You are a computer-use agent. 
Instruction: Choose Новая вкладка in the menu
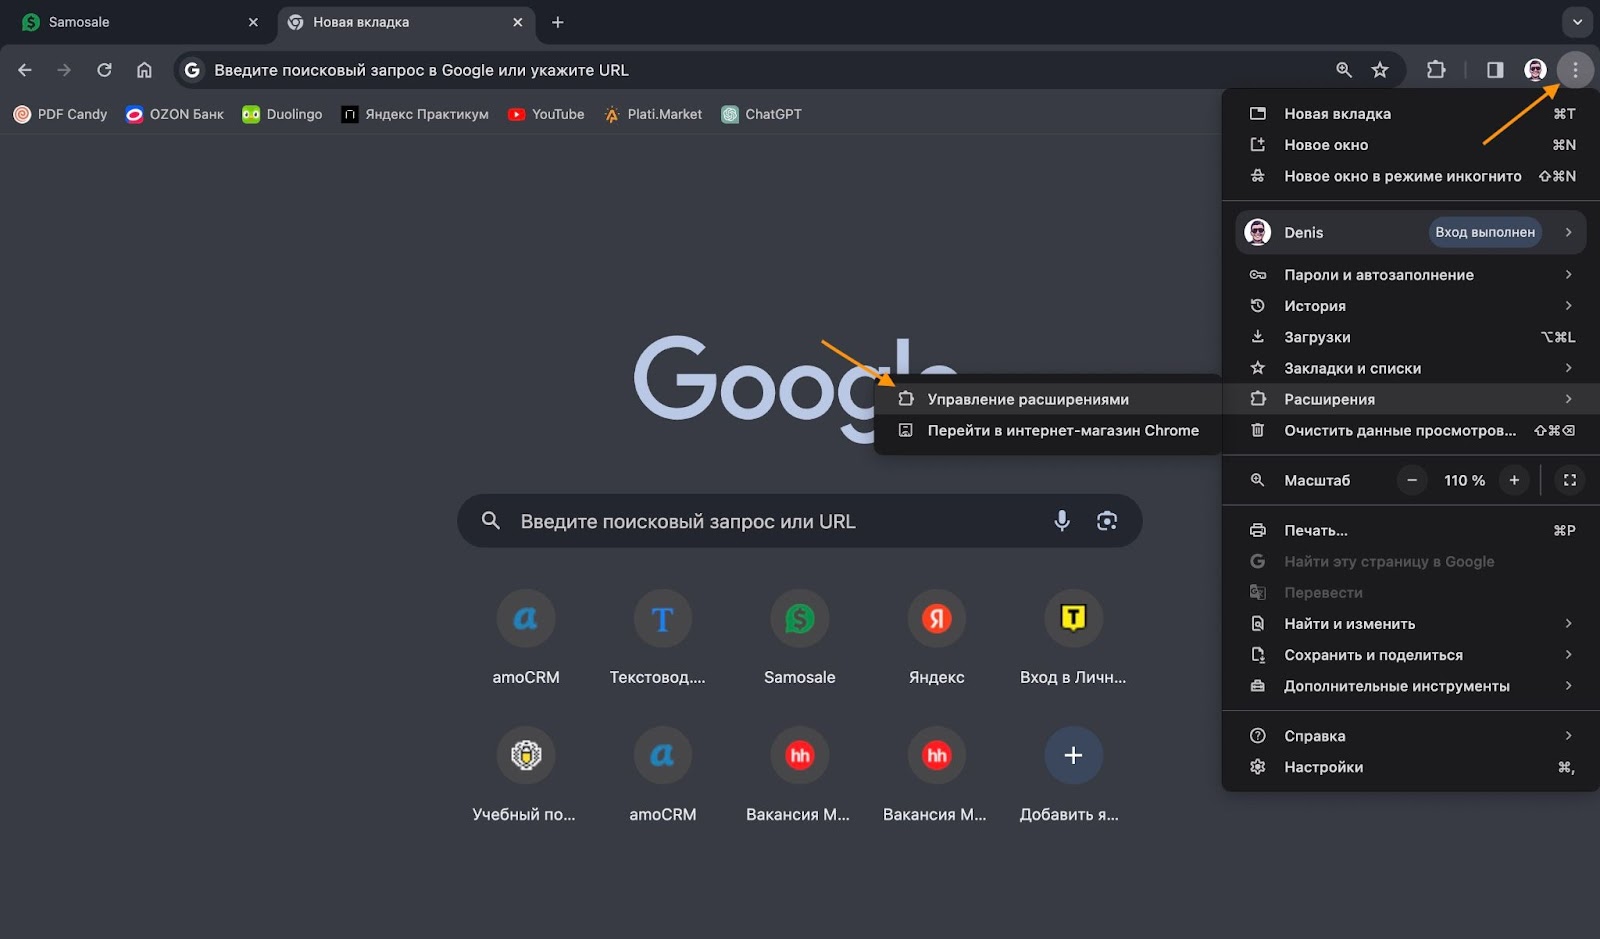1411,114
